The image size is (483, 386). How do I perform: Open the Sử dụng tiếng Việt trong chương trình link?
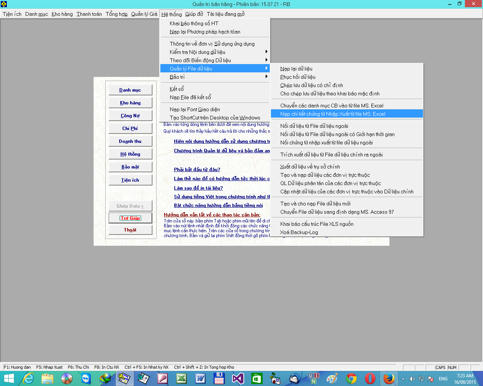click(221, 197)
